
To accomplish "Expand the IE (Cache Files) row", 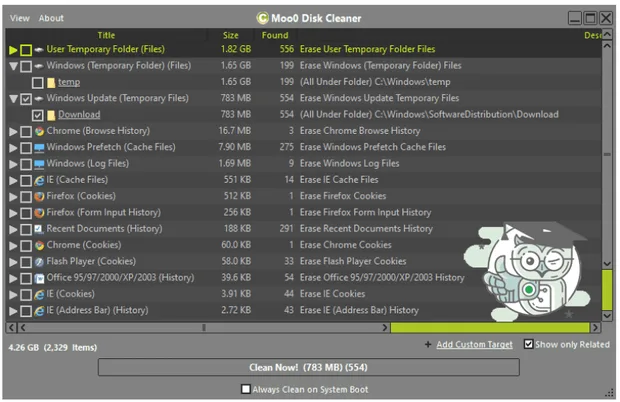I will pos(13,180).
